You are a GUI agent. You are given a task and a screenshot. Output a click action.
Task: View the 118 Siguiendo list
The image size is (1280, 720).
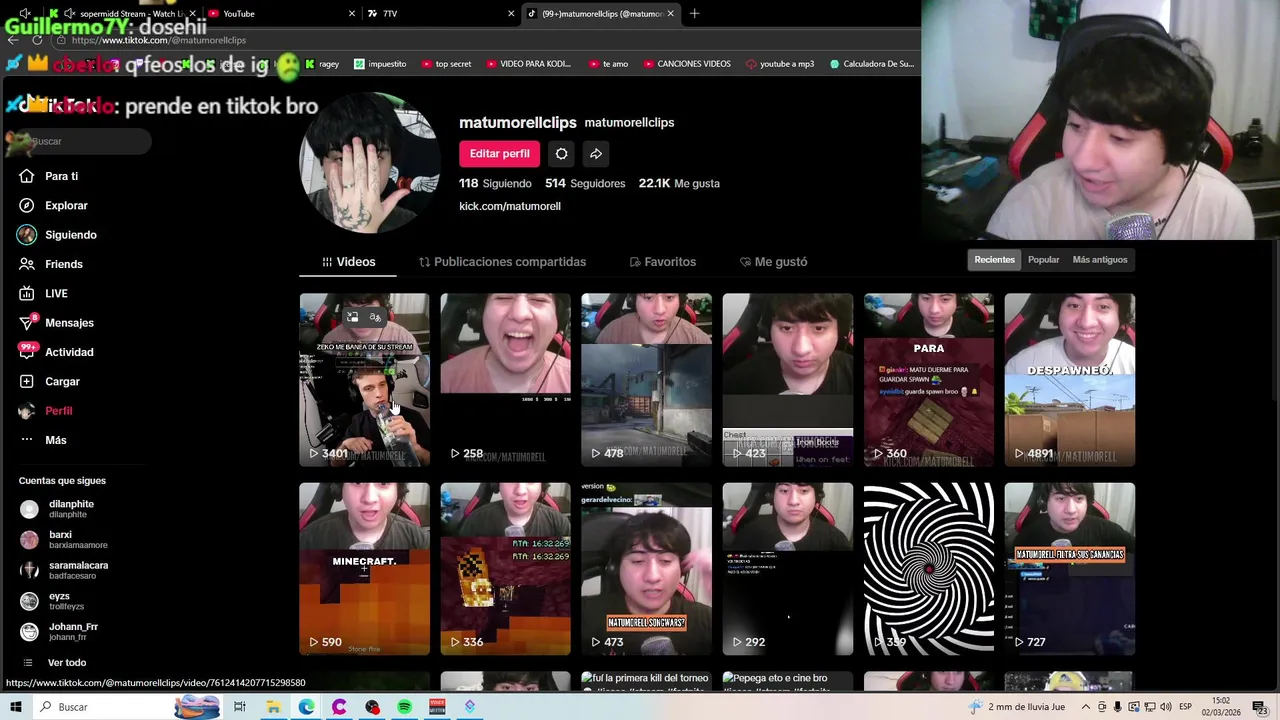point(495,184)
